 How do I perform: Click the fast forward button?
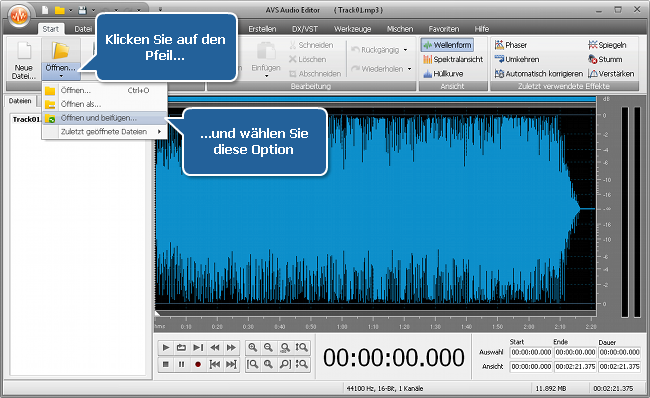tap(231, 347)
